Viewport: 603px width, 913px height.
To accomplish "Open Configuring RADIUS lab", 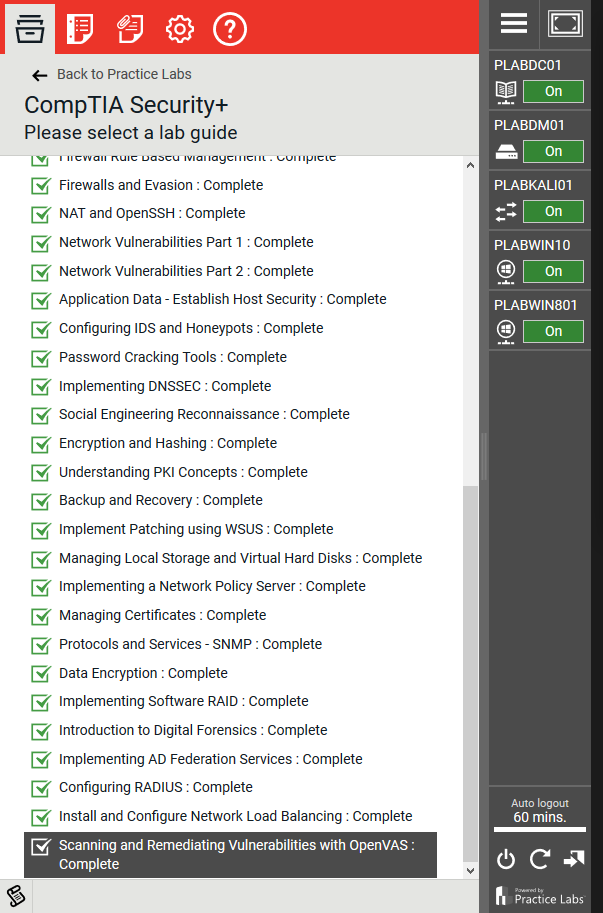I will point(156,787).
